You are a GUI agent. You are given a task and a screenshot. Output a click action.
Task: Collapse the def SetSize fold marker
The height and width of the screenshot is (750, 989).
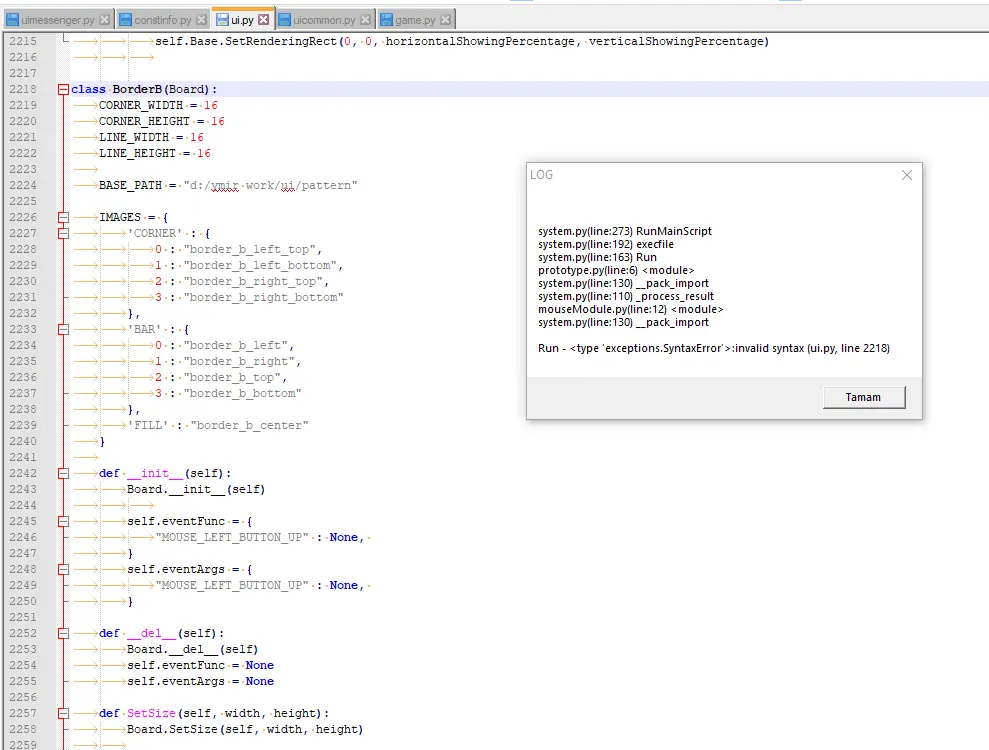(63, 713)
